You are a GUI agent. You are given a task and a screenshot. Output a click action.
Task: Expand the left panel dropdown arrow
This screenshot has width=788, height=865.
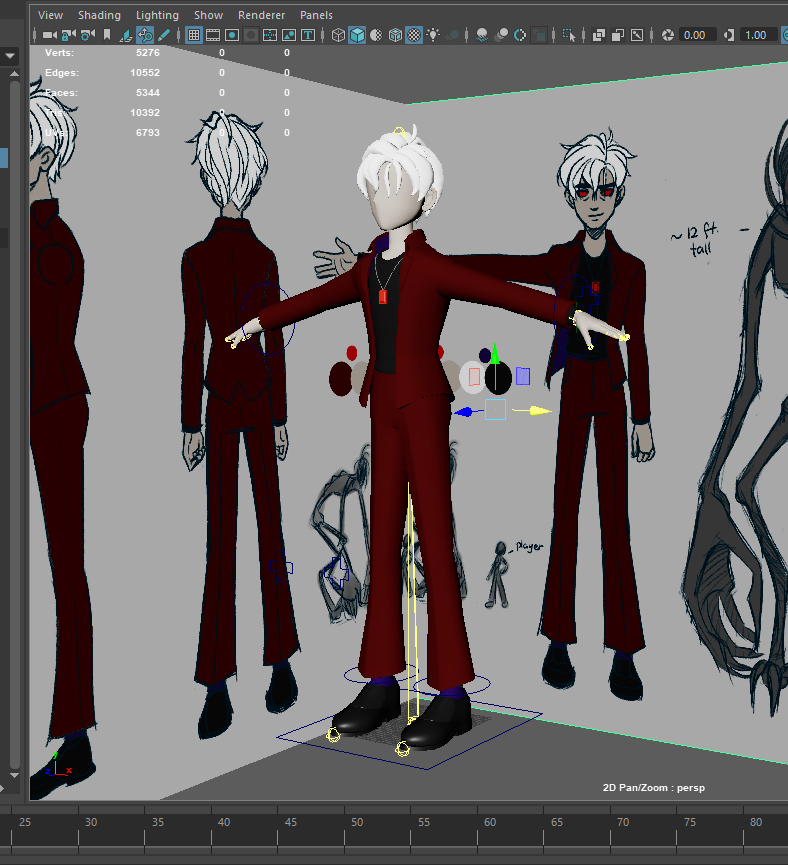click(10, 56)
